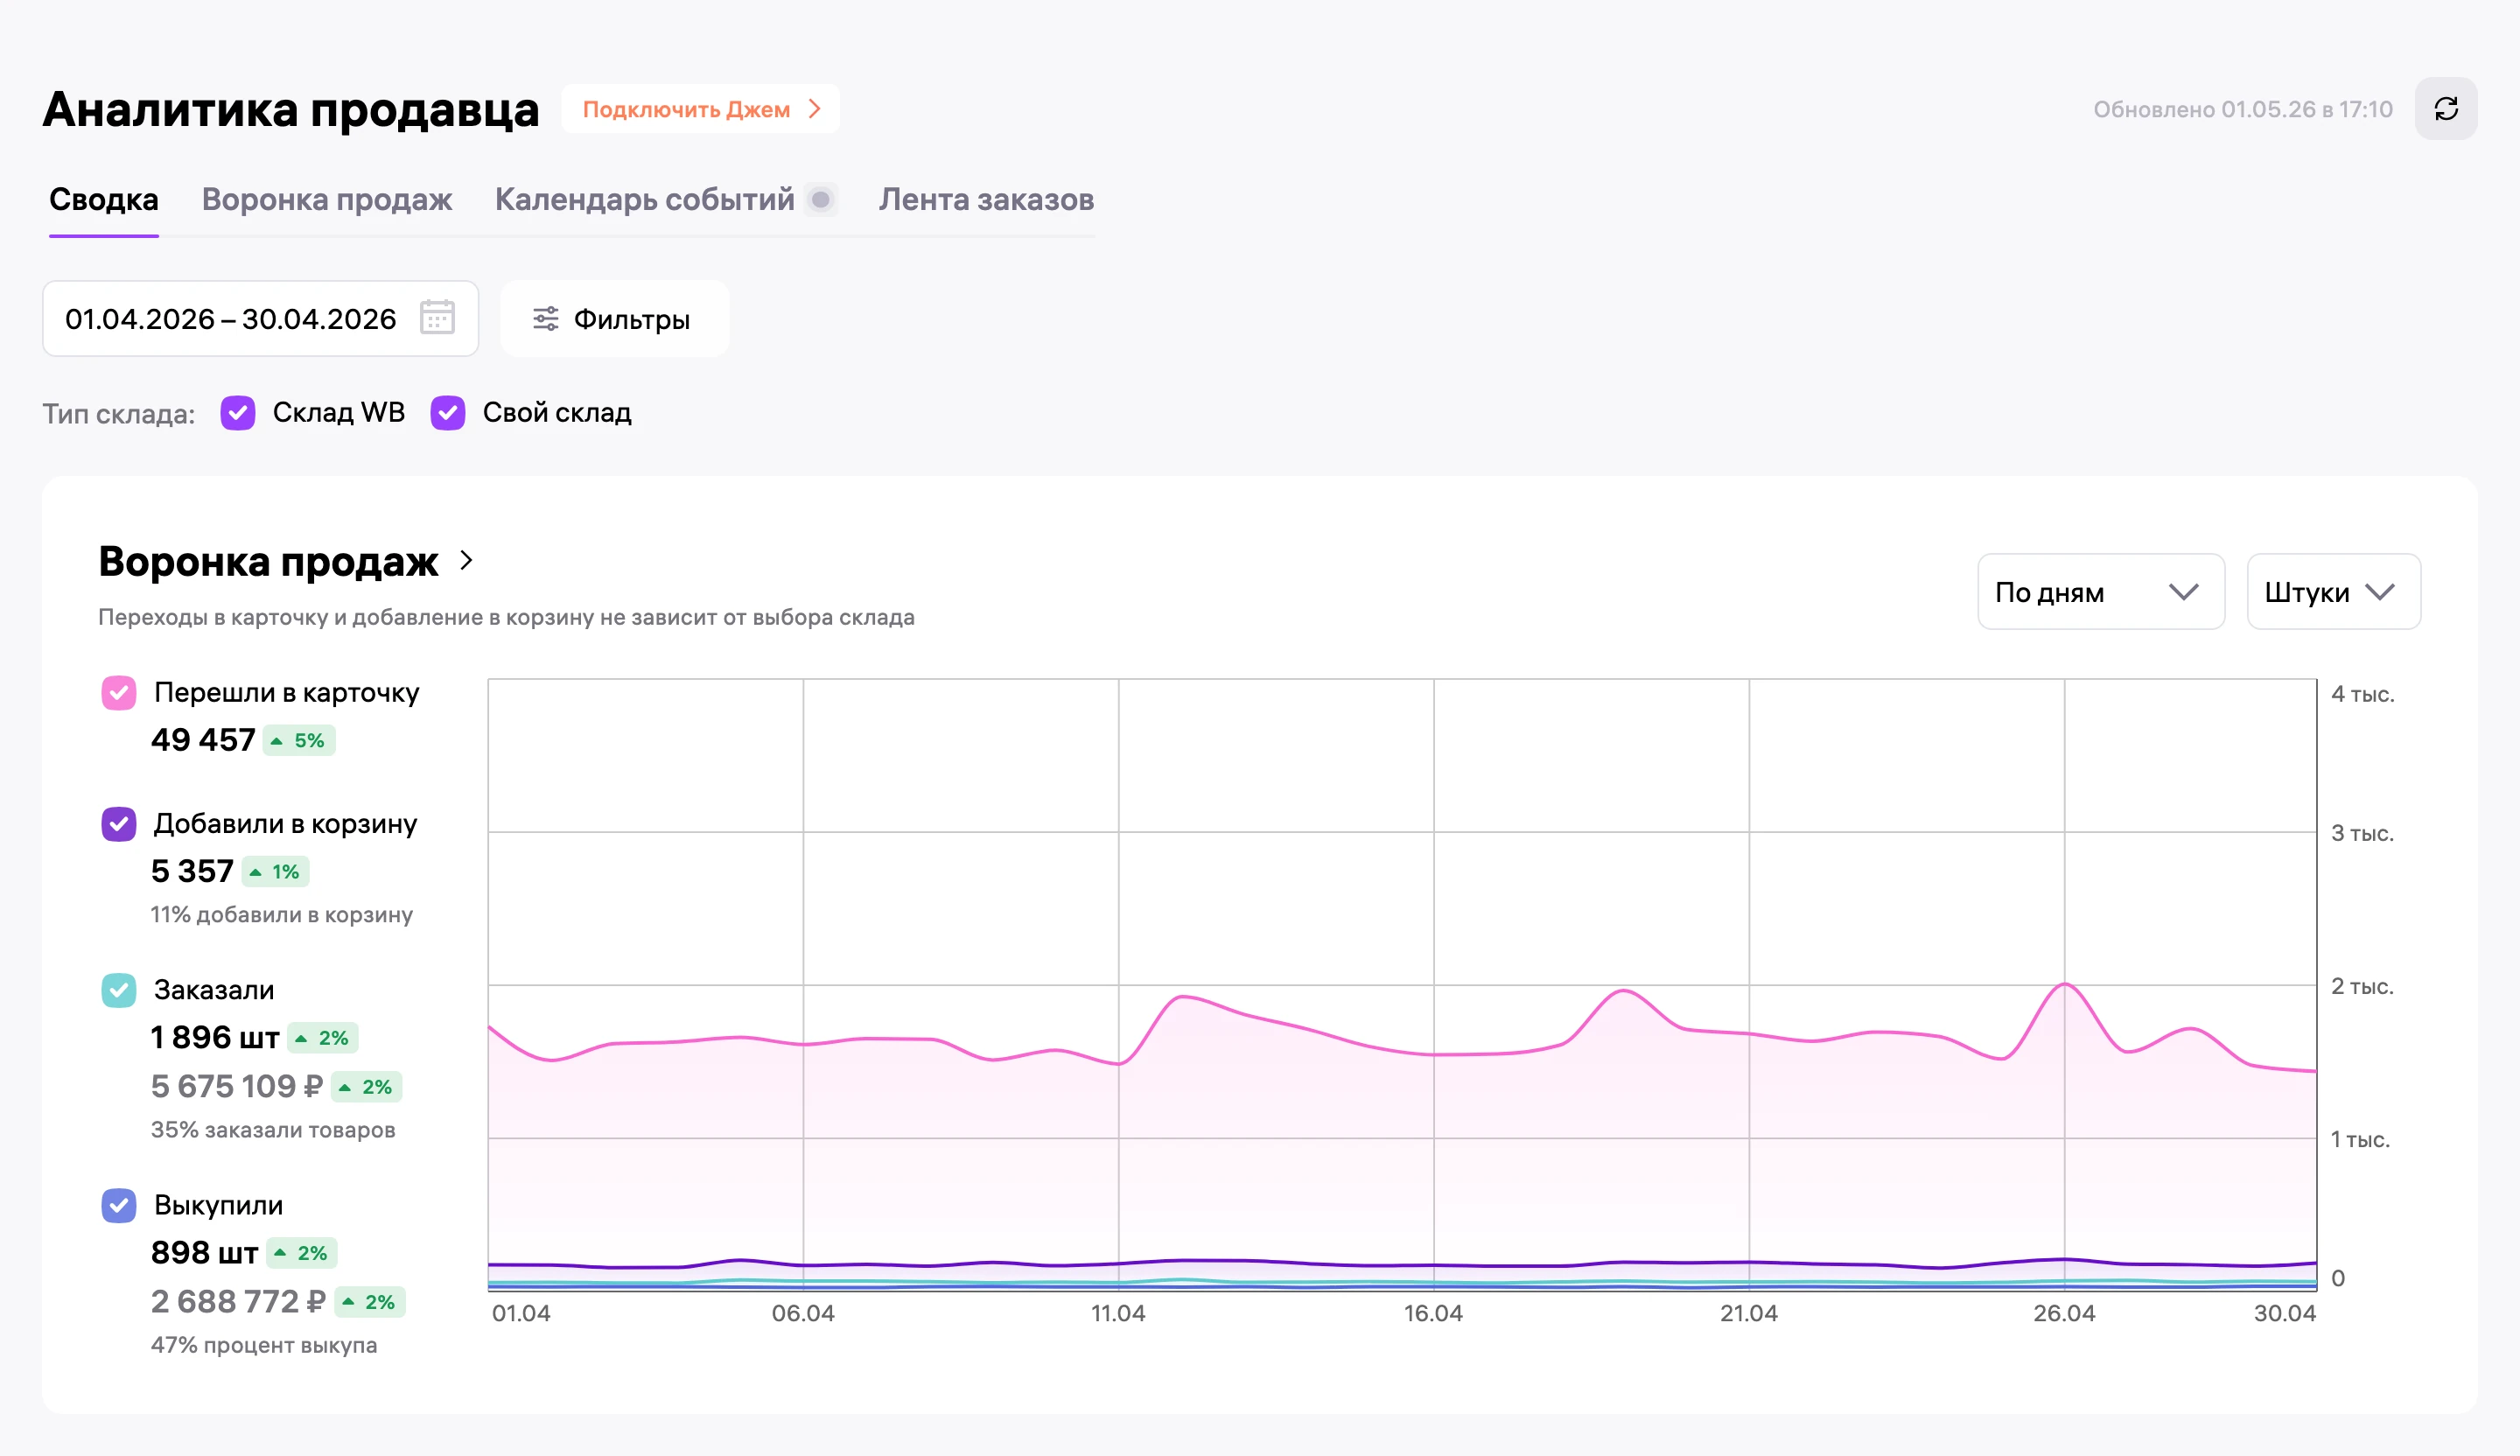
Task: Click the Обновлено 01.05.26 в 17:10 timestamp
Action: (x=2242, y=109)
